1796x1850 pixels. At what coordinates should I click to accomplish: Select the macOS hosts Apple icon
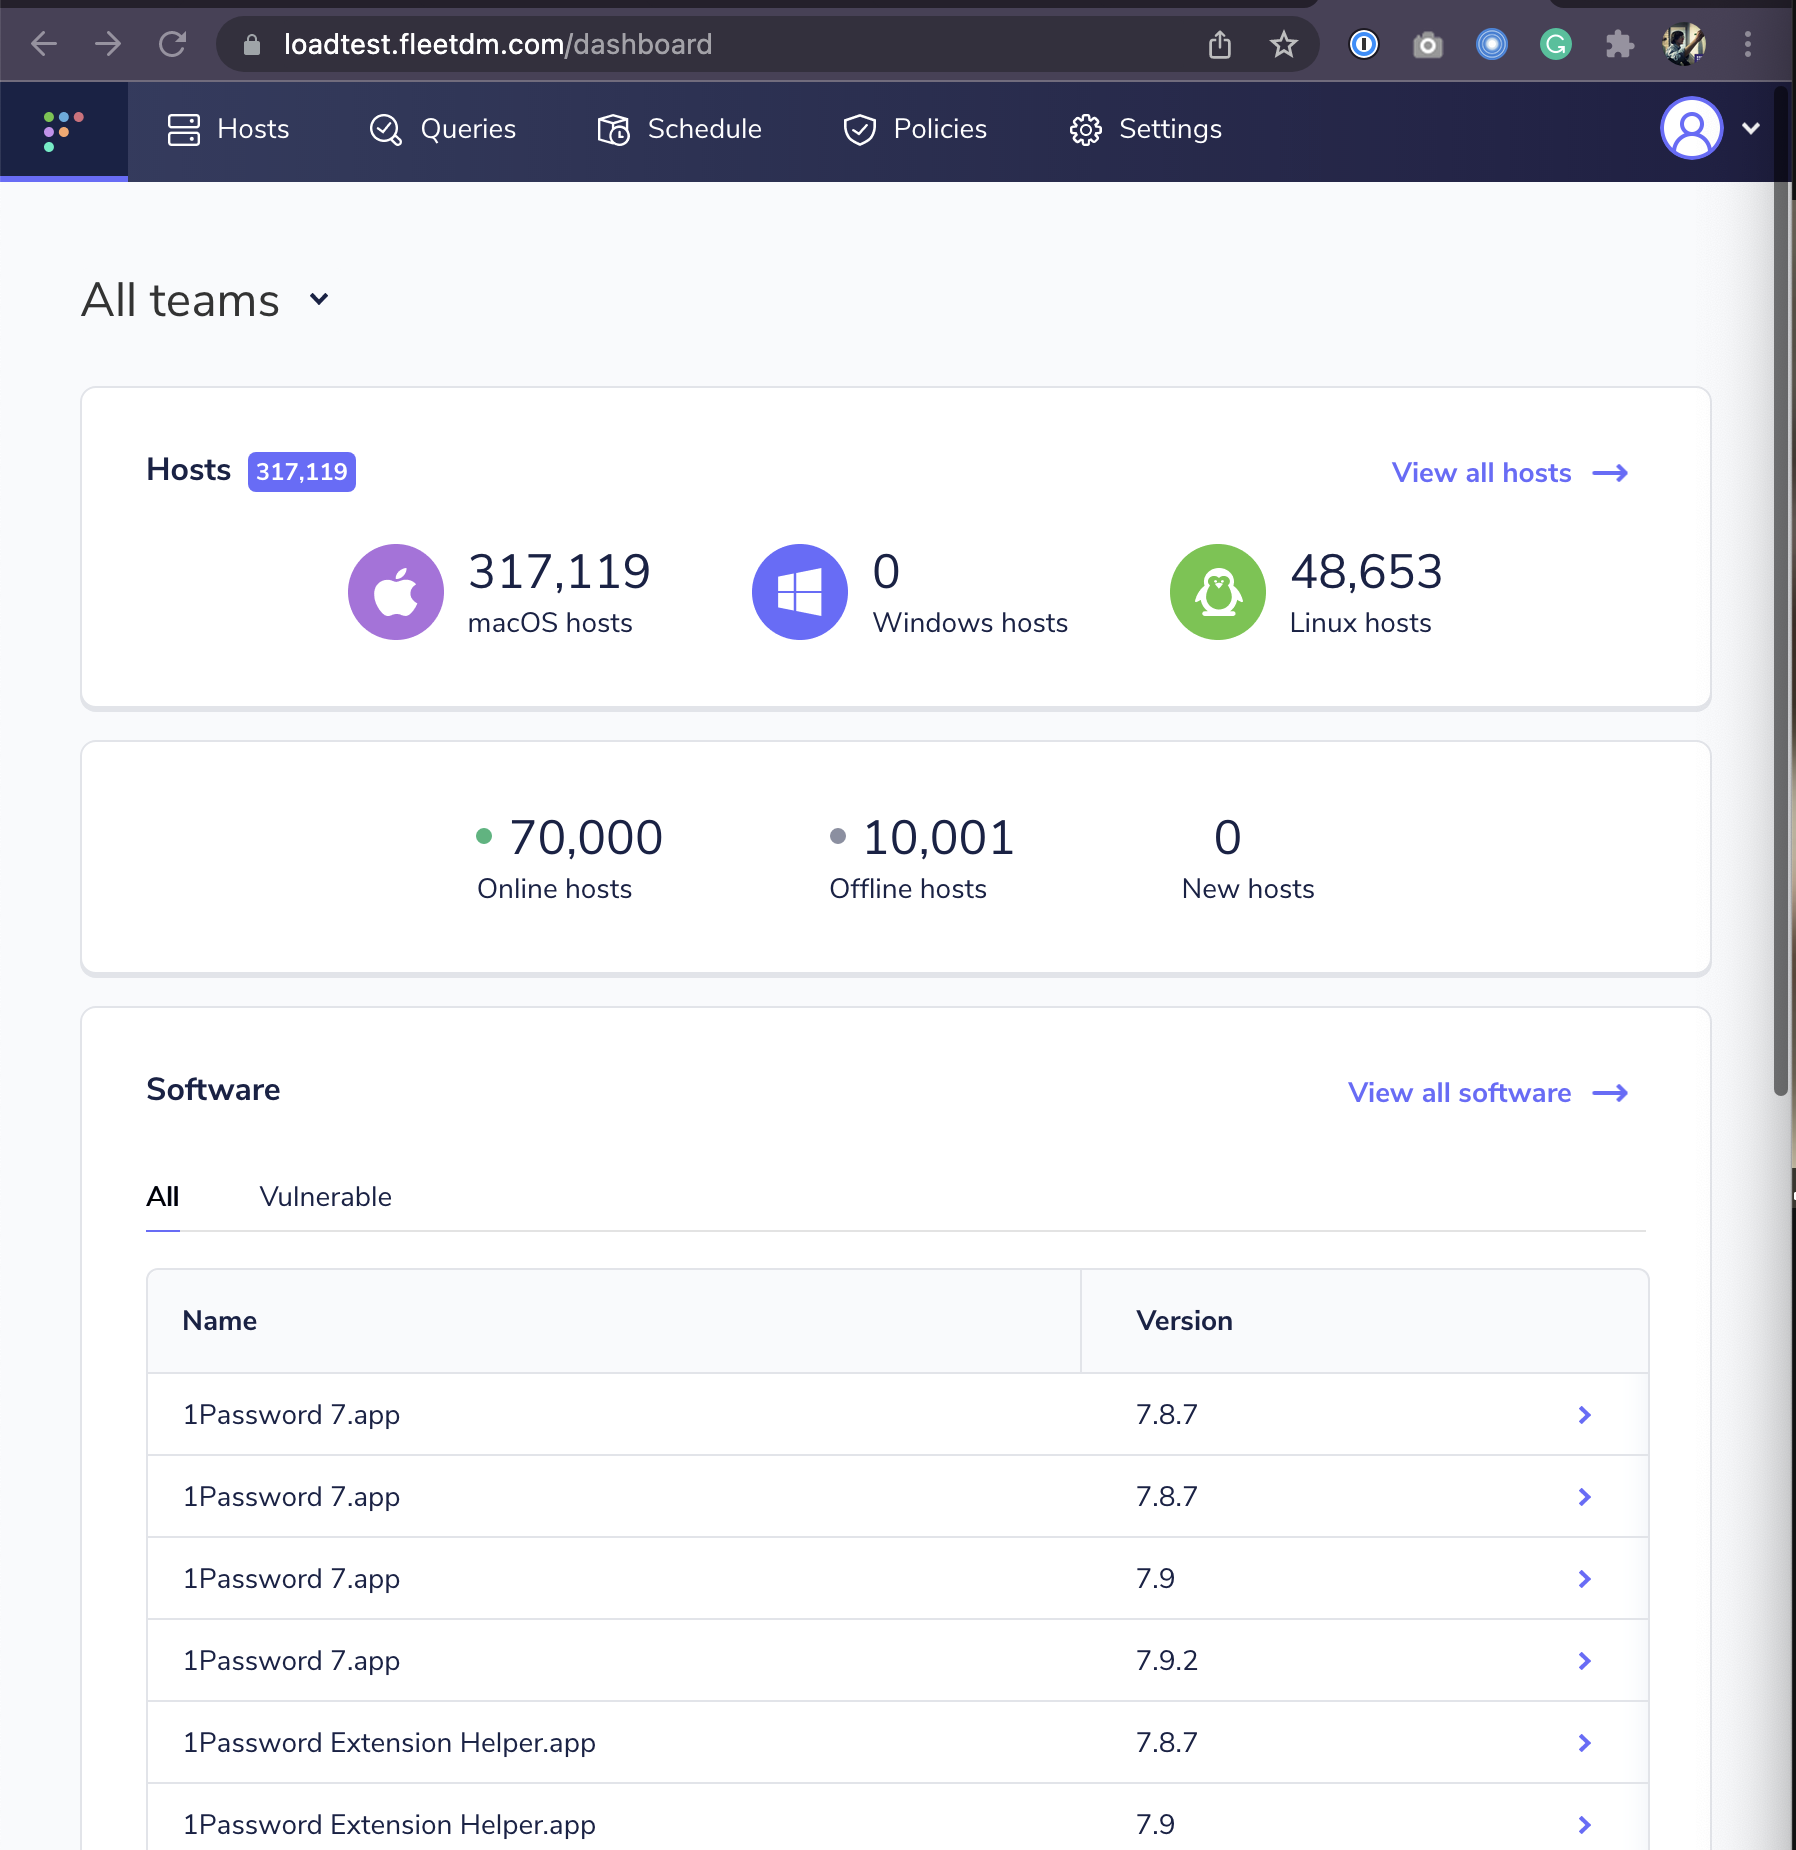(x=396, y=591)
